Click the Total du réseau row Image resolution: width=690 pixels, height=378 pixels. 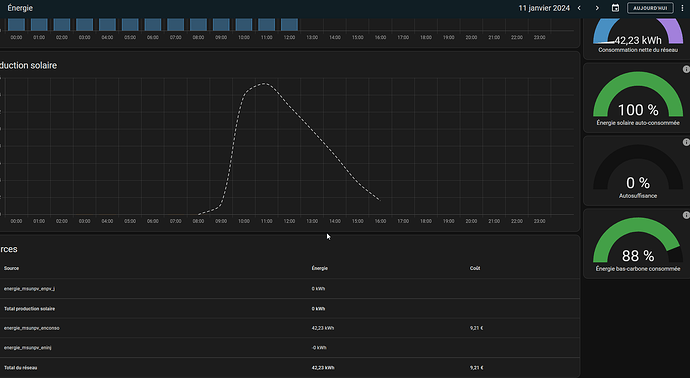[290, 367]
